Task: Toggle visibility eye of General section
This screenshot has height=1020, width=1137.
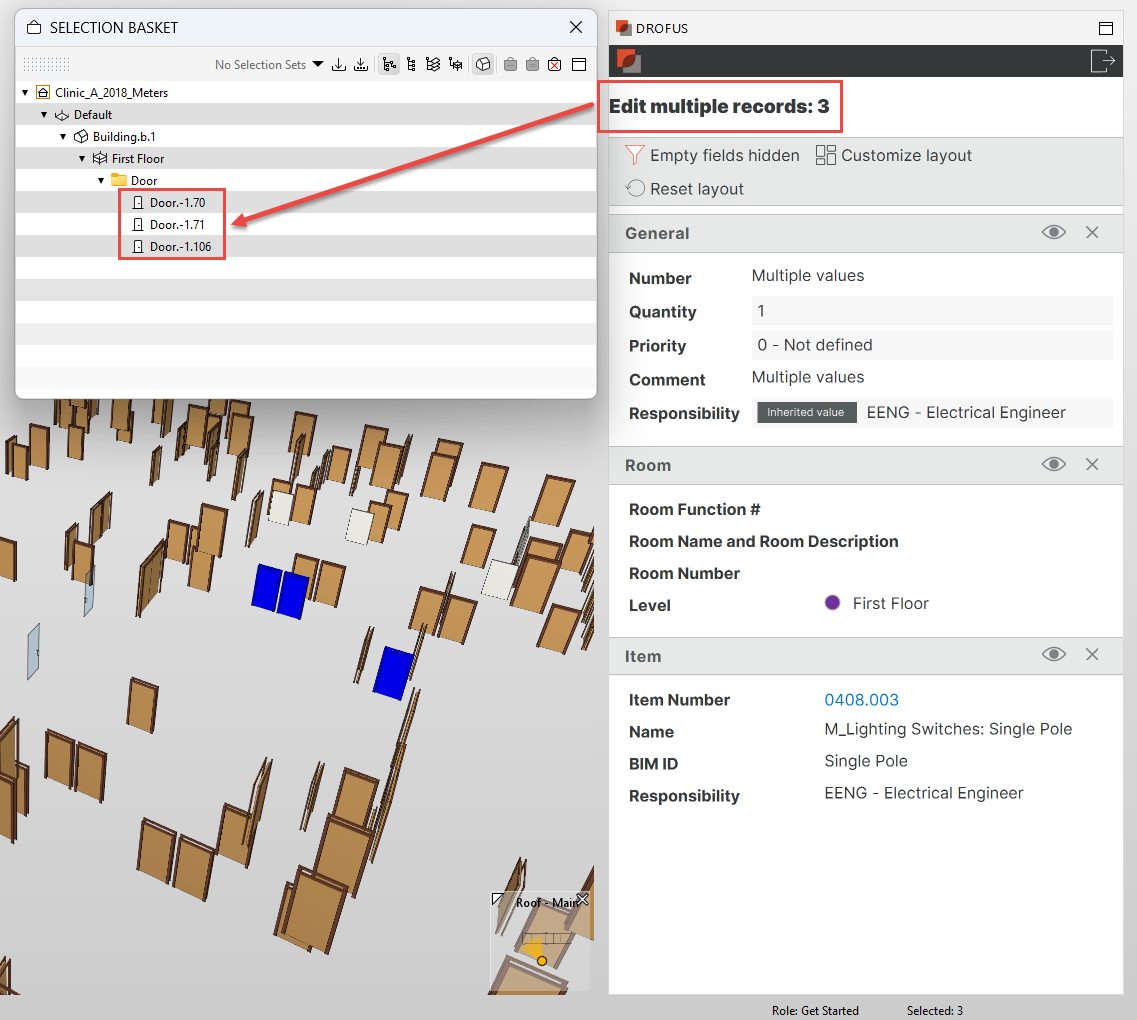Action: (x=1053, y=233)
